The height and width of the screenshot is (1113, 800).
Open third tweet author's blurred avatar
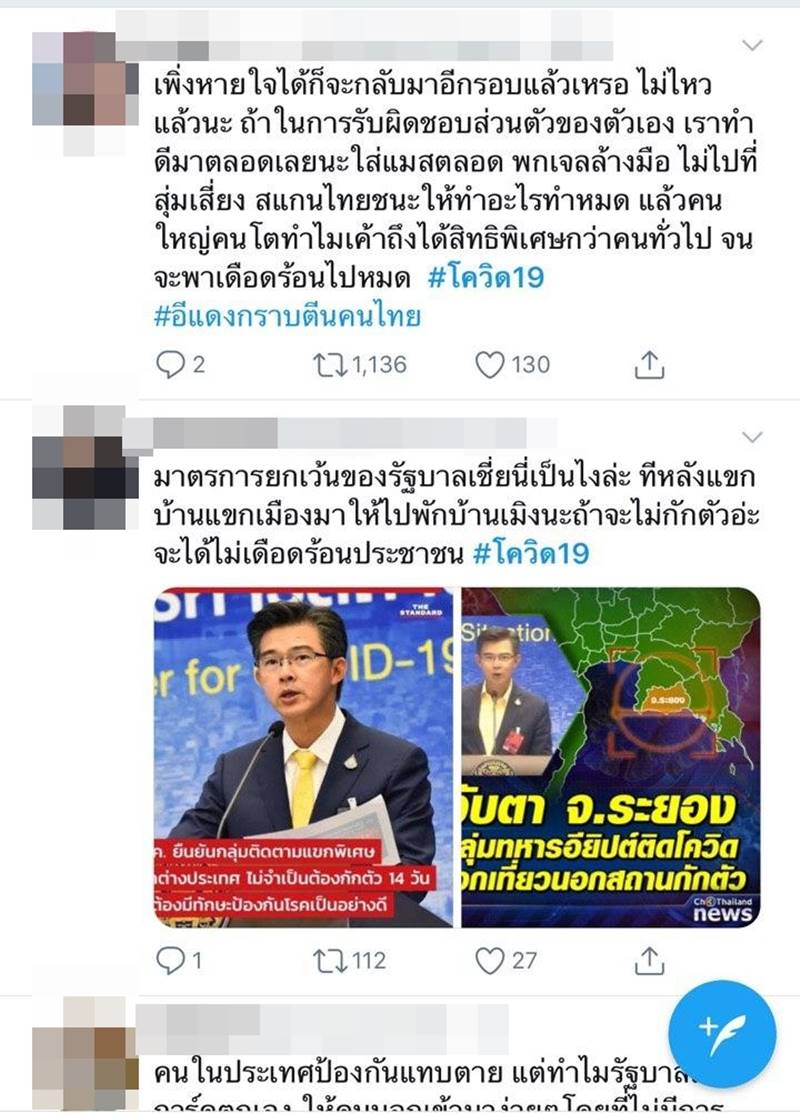coord(85,1053)
